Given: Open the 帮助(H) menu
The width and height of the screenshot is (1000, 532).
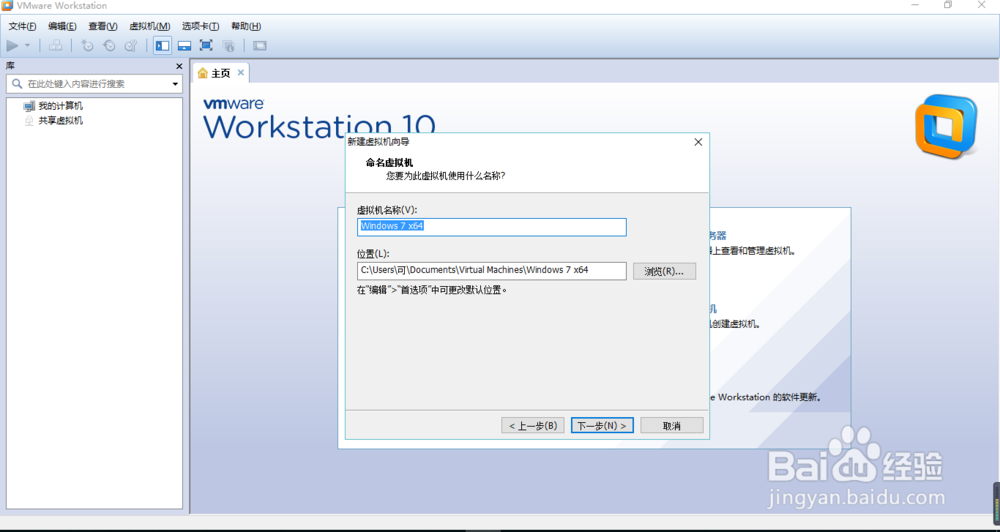Looking at the screenshot, I should pyautogui.click(x=246, y=26).
